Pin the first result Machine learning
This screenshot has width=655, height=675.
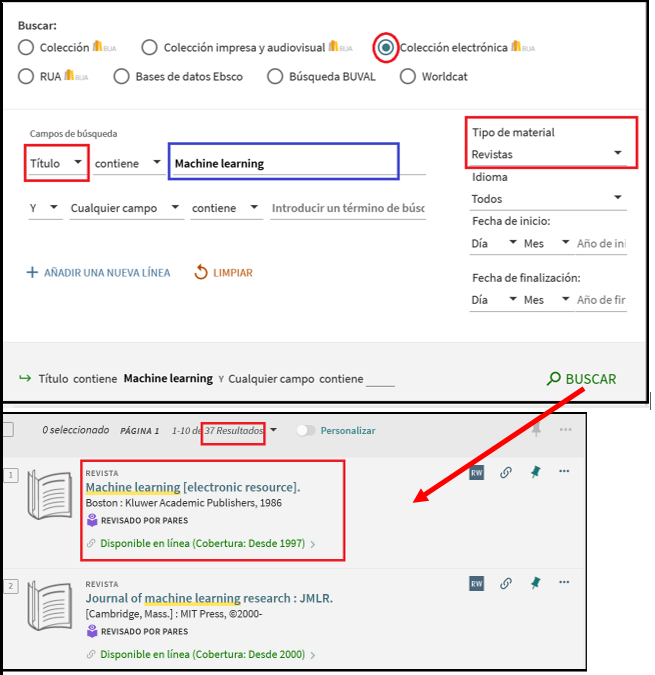click(535, 473)
